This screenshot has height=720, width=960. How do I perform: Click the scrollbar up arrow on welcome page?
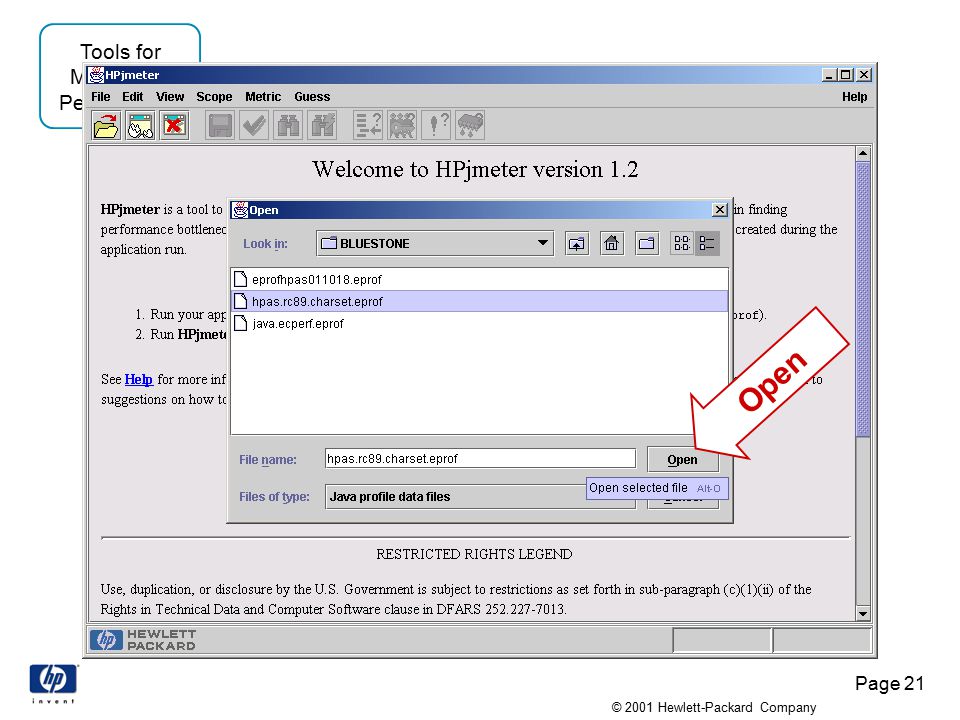pyautogui.click(x=863, y=154)
